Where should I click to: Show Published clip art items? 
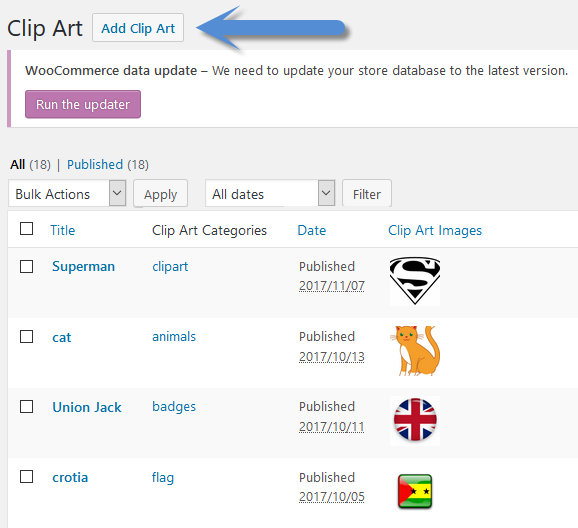95,164
